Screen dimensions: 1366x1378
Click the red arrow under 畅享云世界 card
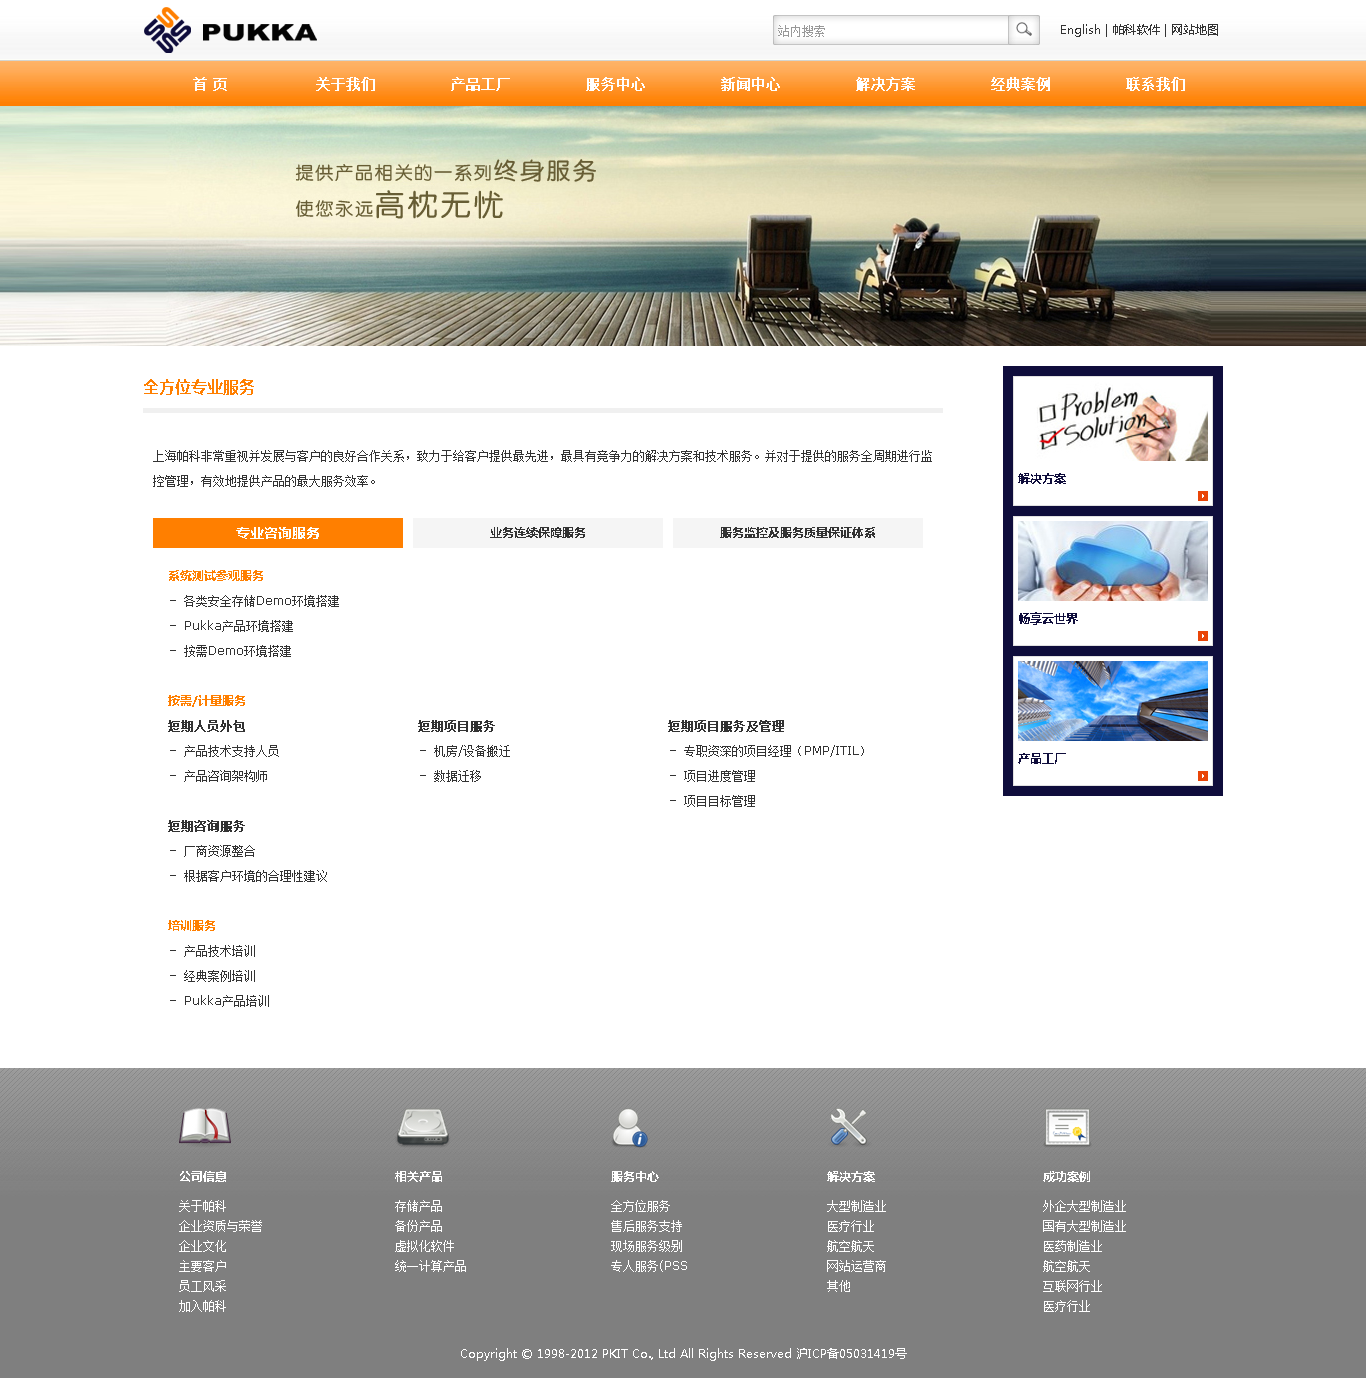click(1202, 636)
